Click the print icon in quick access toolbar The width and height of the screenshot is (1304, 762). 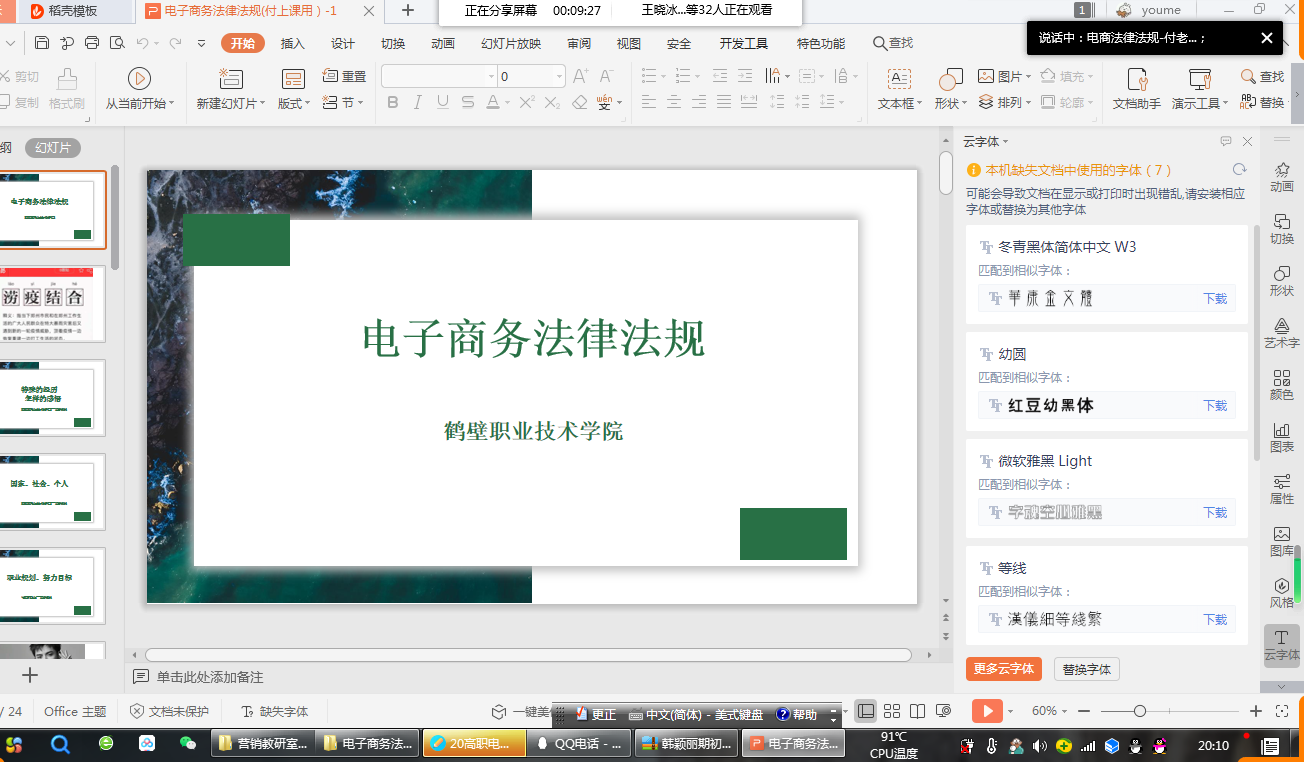coord(92,43)
